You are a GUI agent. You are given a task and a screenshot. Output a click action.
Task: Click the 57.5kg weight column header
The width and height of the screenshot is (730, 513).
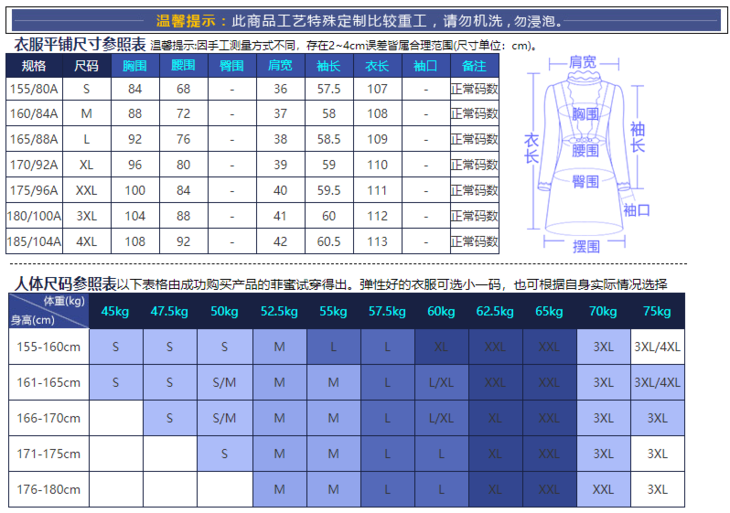(x=386, y=311)
